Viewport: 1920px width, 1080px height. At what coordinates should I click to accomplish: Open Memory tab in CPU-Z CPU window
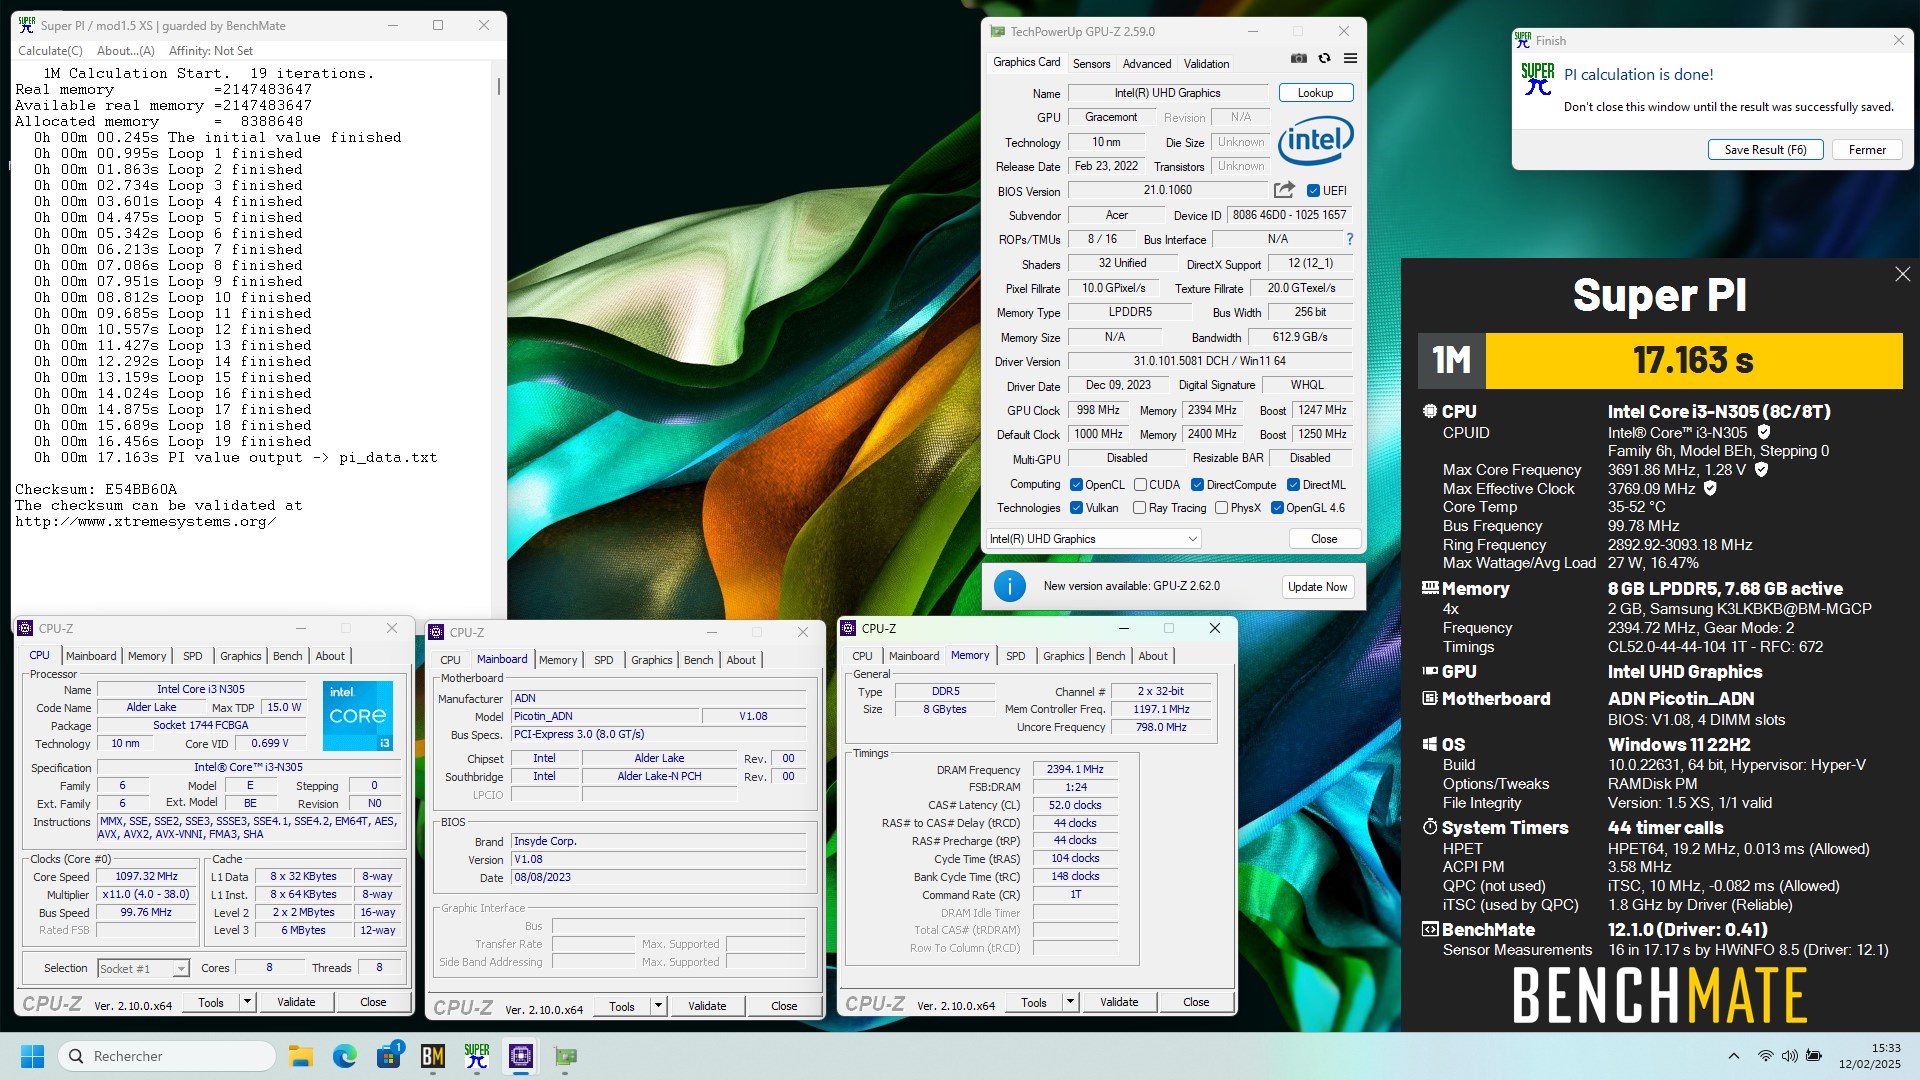tap(147, 656)
